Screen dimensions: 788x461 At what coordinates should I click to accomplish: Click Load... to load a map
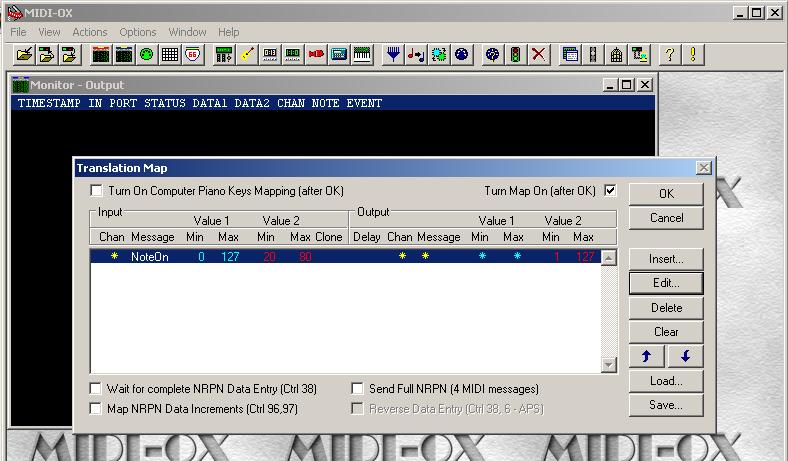(x=666, y=381)
